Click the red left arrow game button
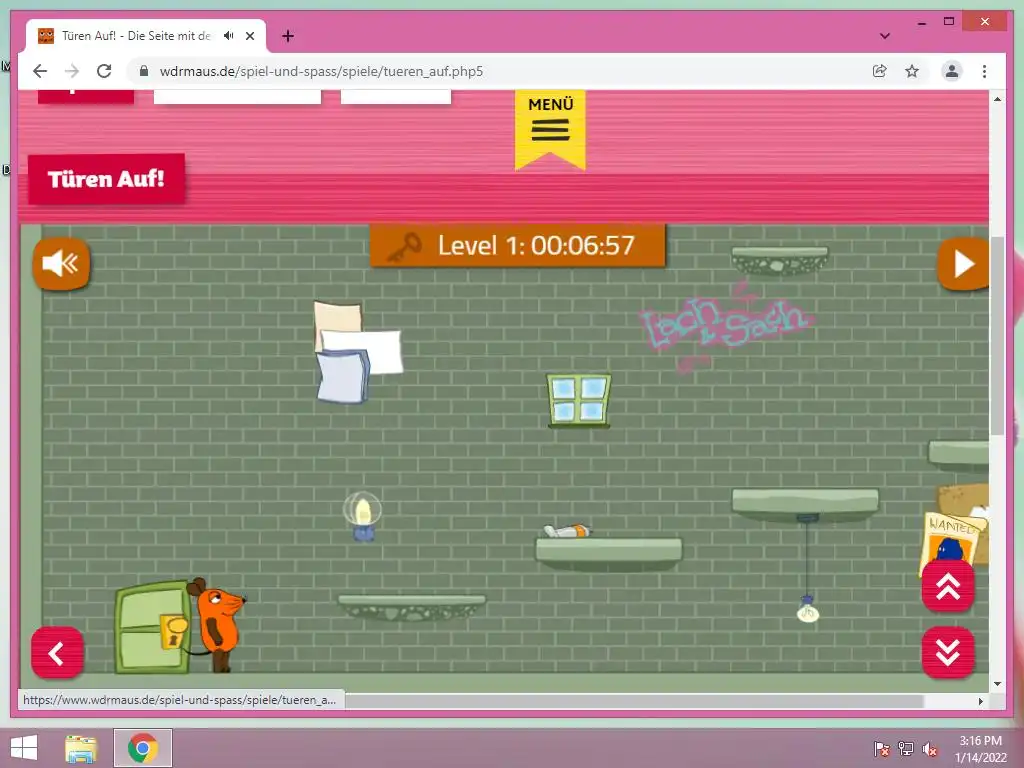 [x=57, y=652]
